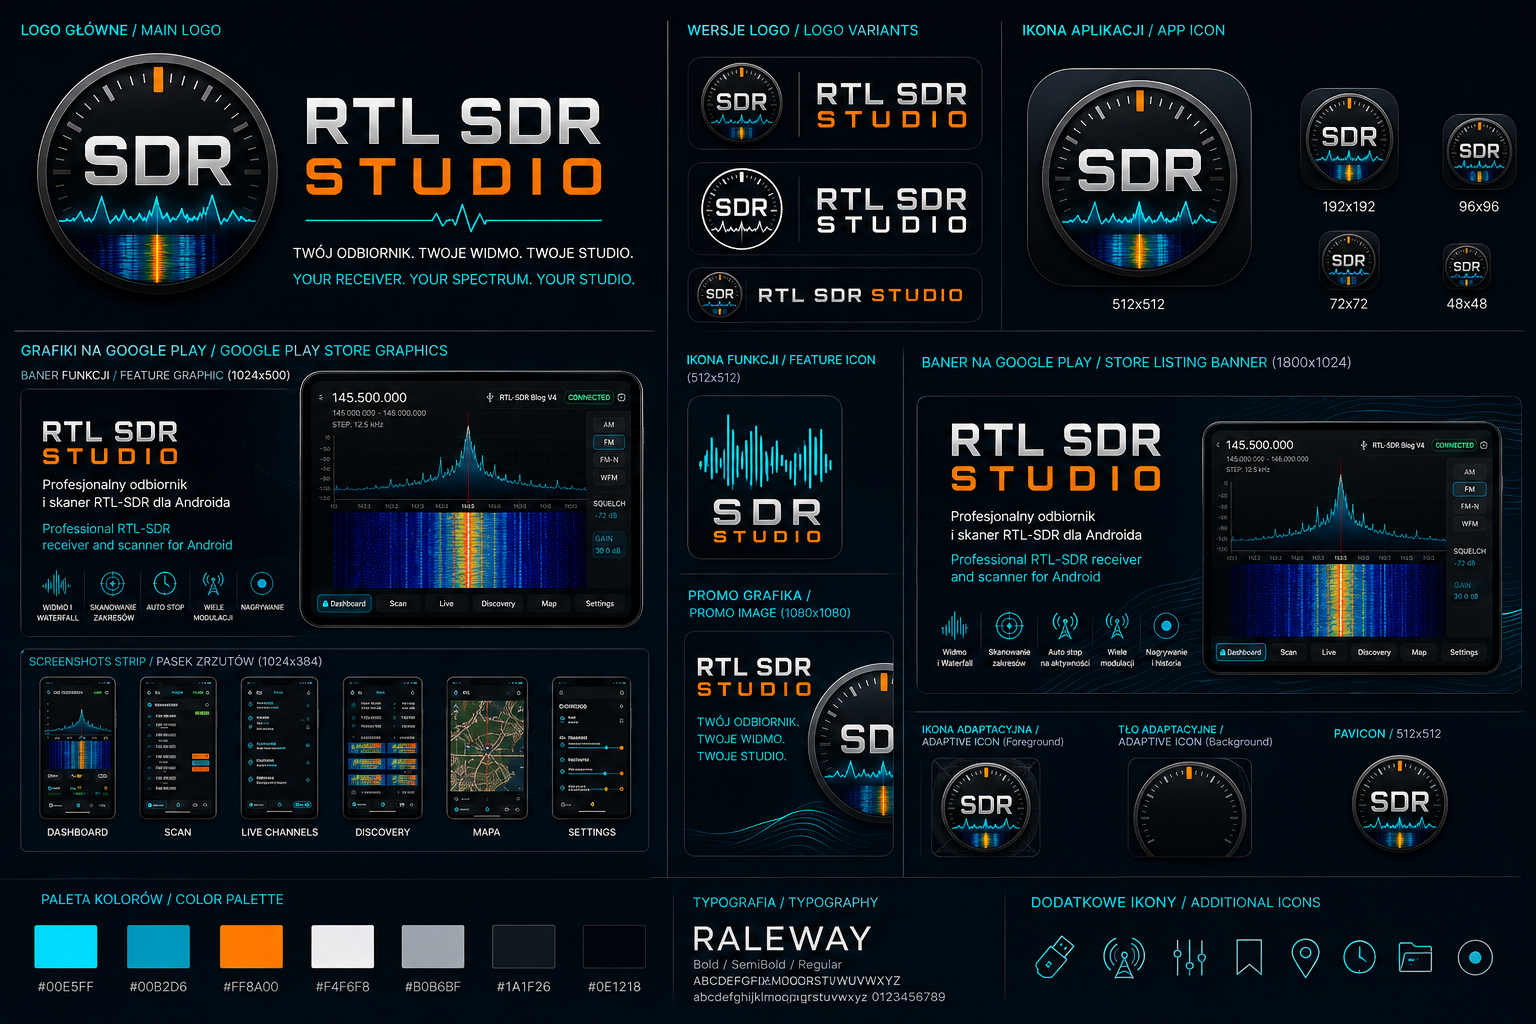Click the Nagrywanie record icon in feature graphic

click(x=262, y=583)
